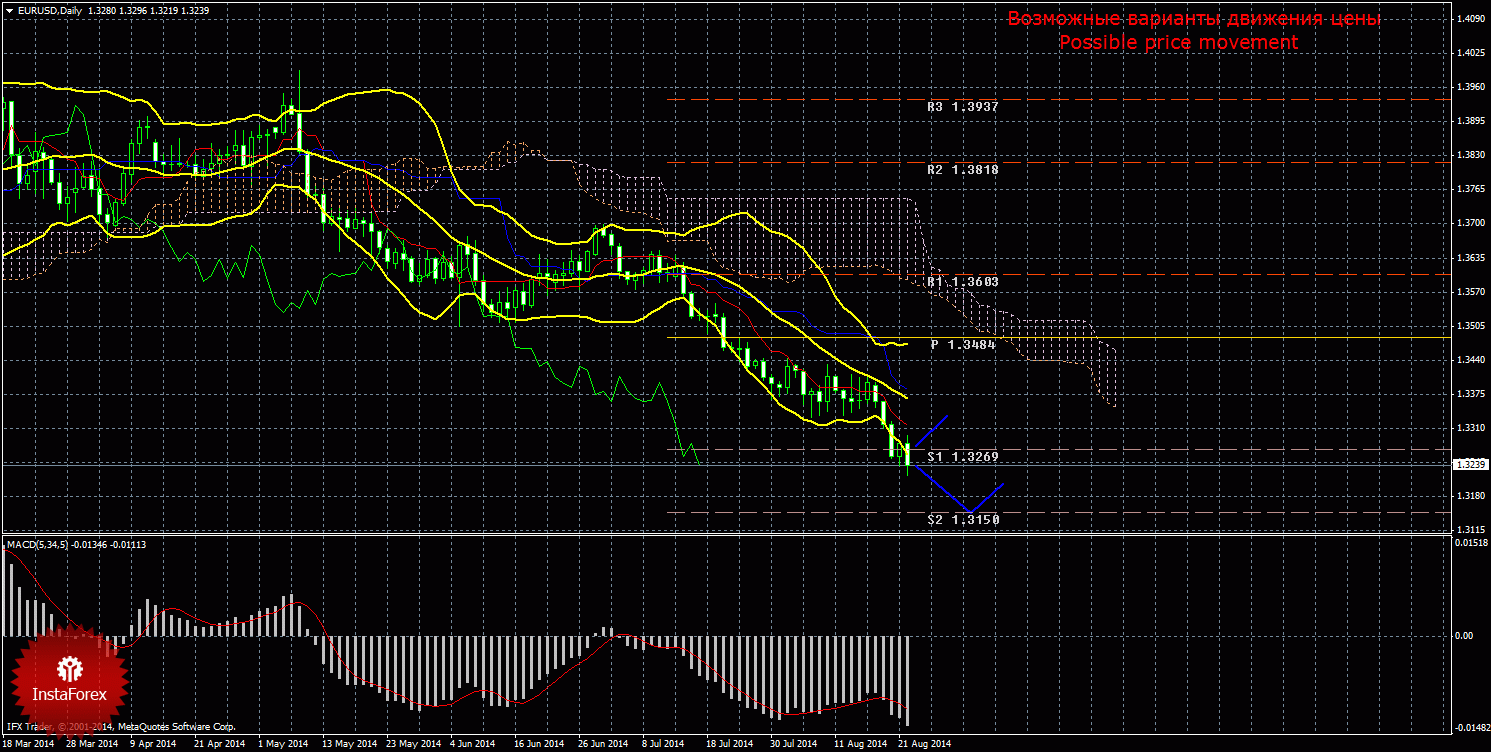Click the R1 1.3603 resistance label
This screenshot has width=1491, height=752.
962,282
